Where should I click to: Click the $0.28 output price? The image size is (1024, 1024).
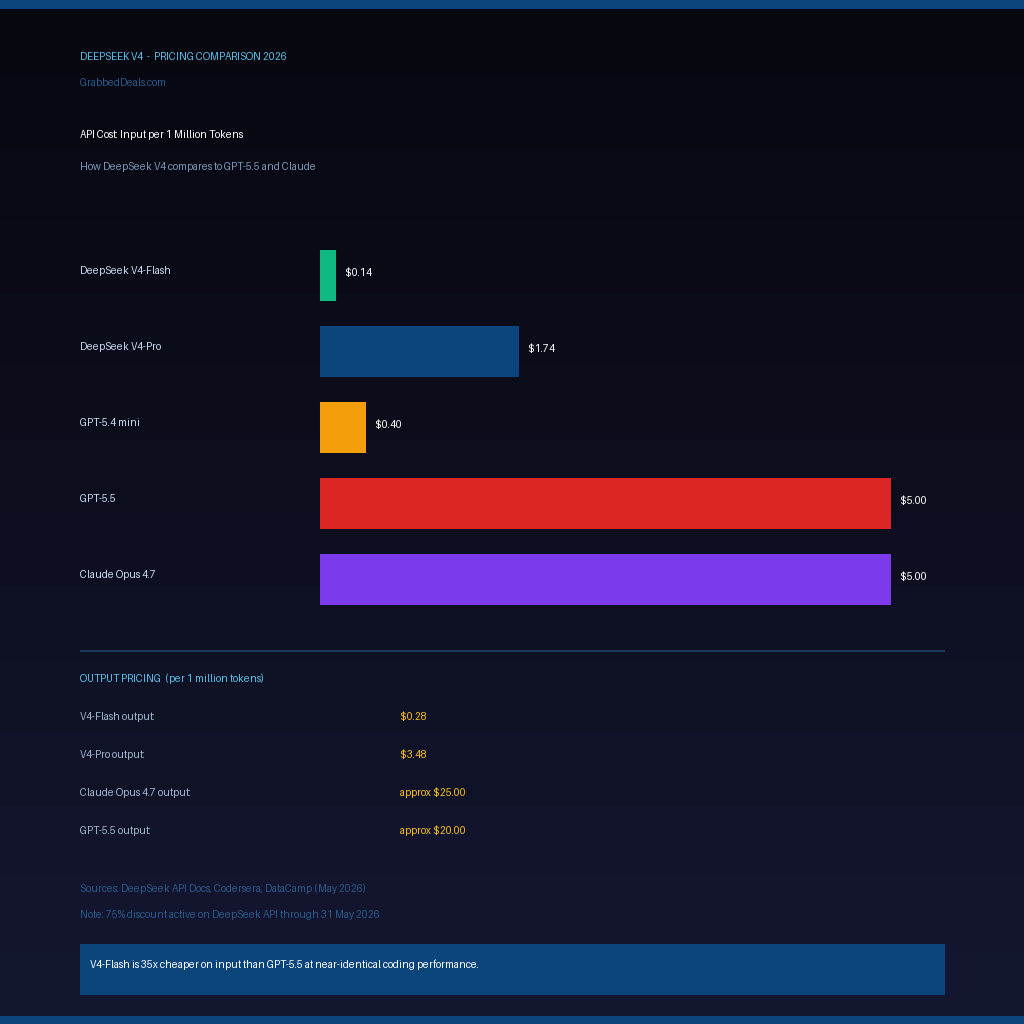413,716
